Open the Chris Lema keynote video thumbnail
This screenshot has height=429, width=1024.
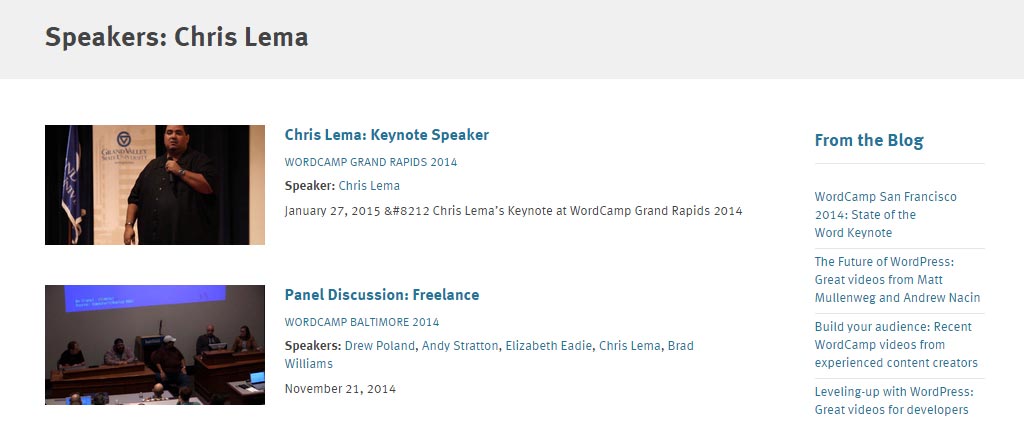[155, 185]
